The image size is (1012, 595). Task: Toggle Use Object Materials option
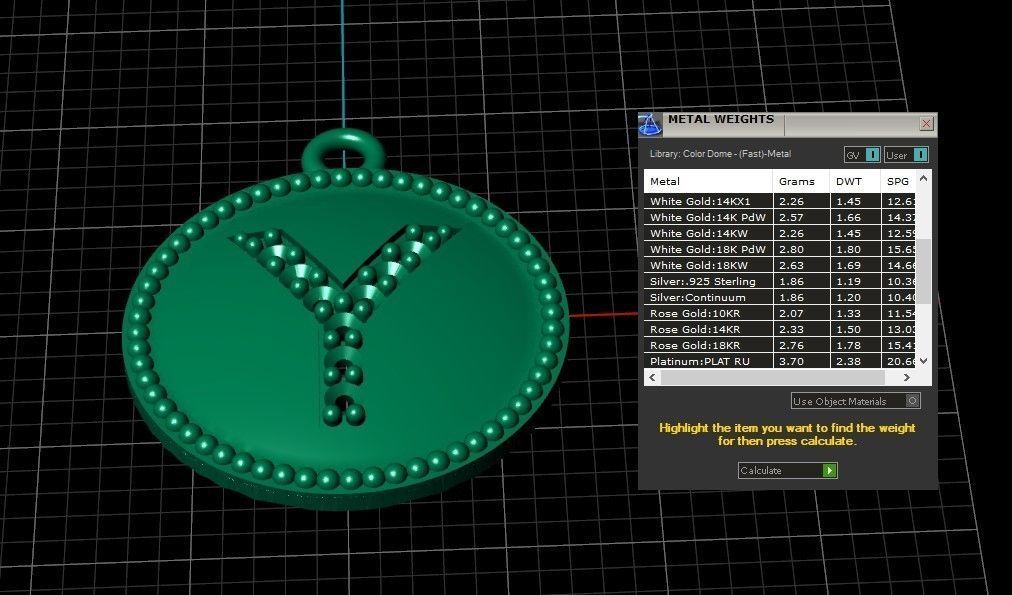click(x=855, y=401)
